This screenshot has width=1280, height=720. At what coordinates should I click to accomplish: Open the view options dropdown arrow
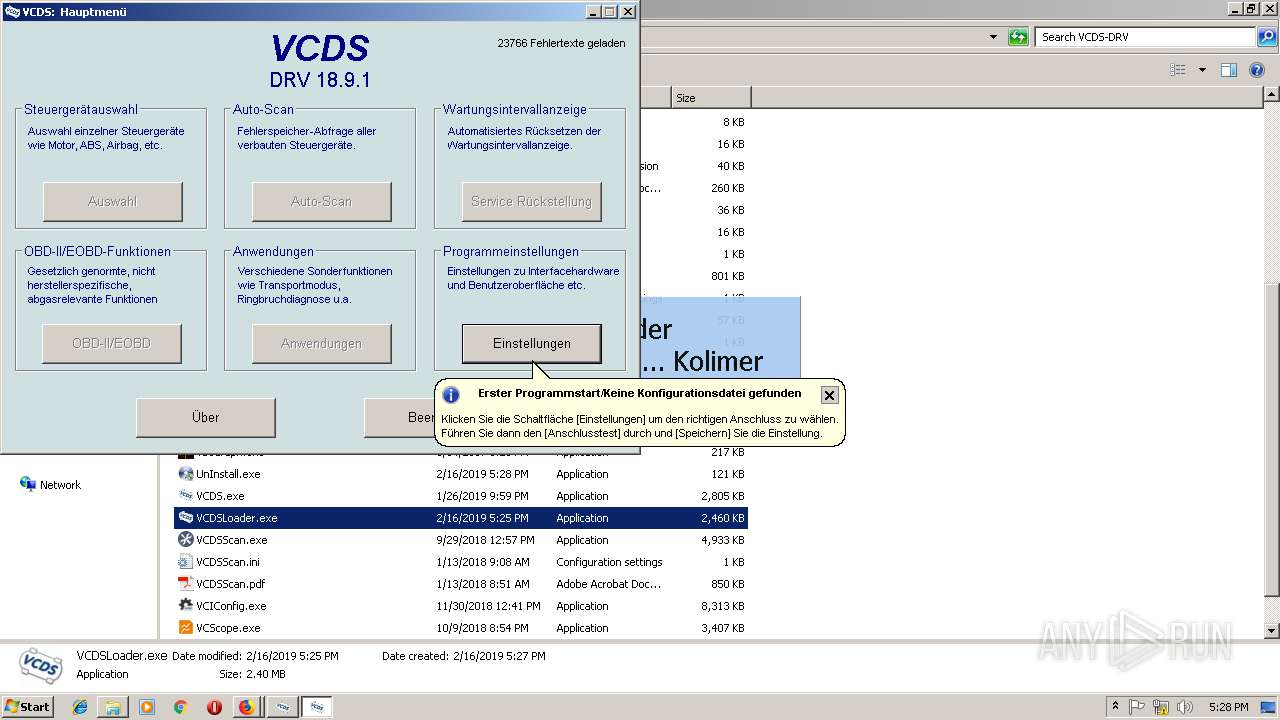click(x=1202, y=70)
